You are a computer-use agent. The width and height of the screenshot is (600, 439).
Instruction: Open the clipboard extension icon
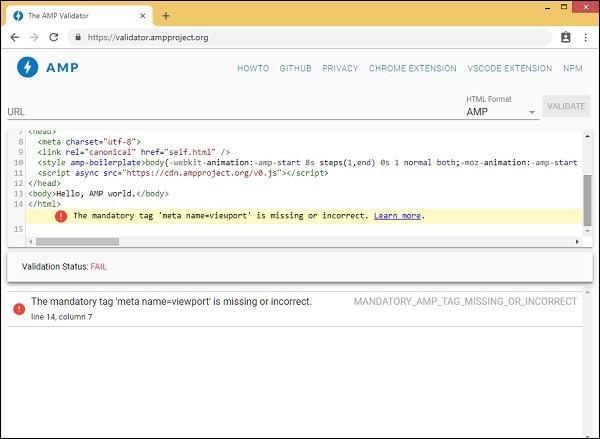(566, 37)
